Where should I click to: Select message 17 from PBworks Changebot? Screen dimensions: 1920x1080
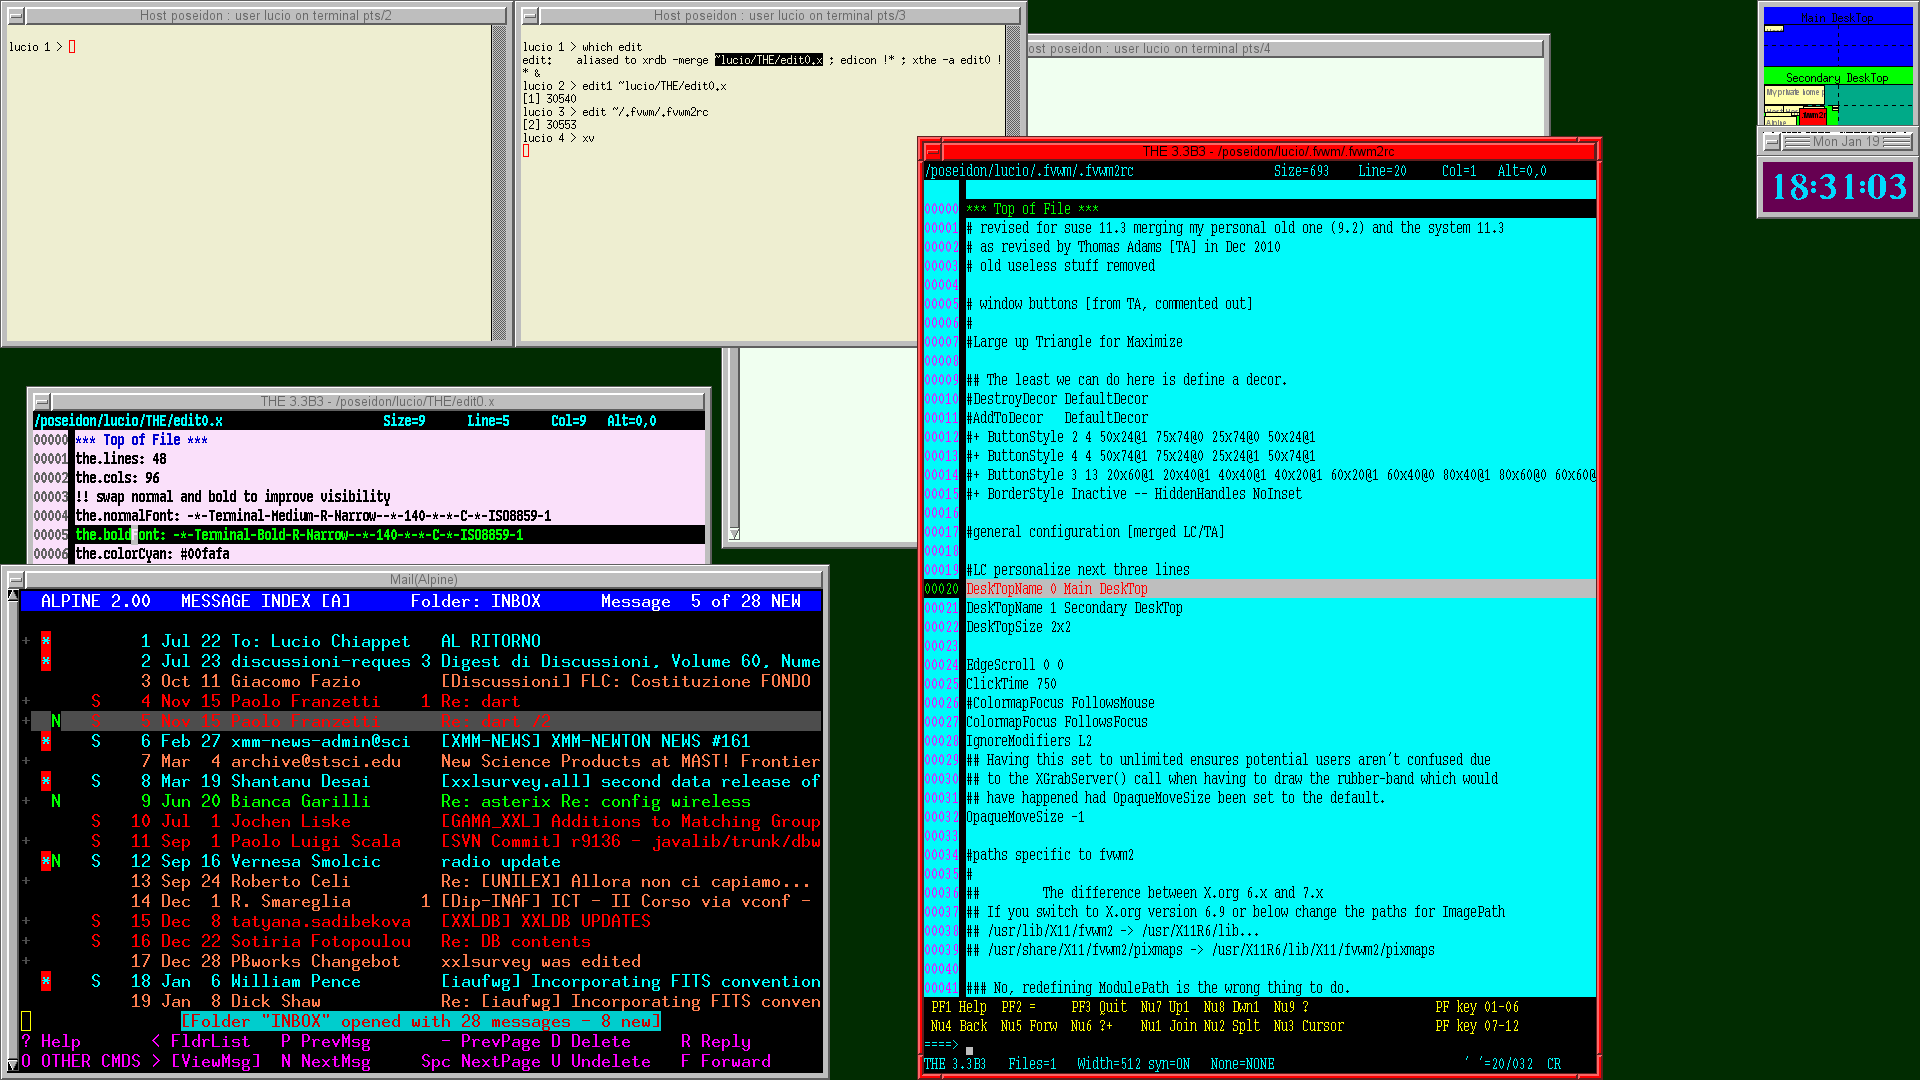421,962
